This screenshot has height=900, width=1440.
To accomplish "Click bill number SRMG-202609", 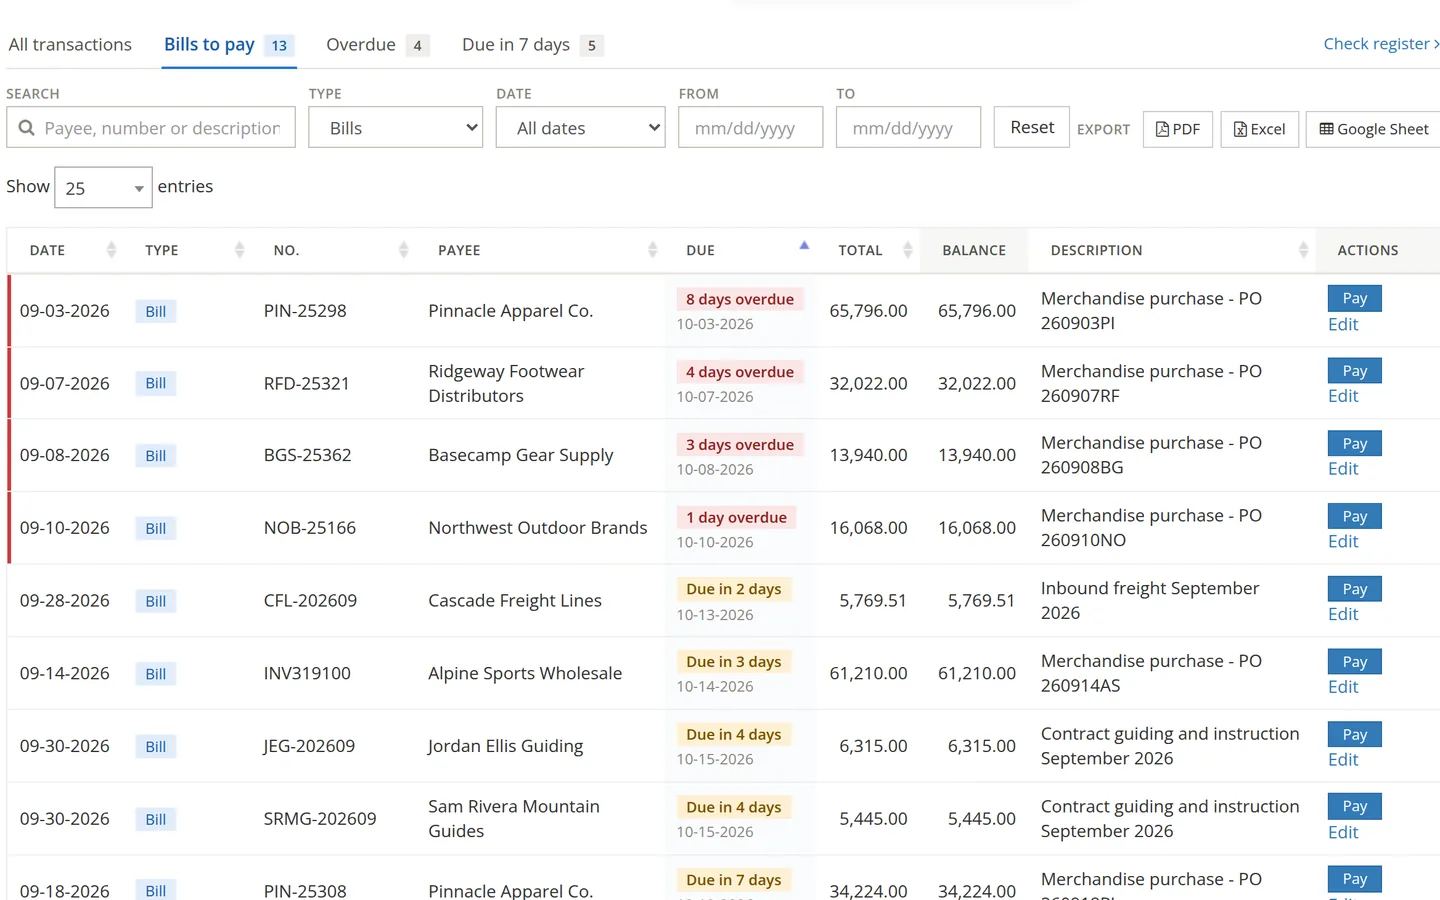I will click(x=320, y=819).
